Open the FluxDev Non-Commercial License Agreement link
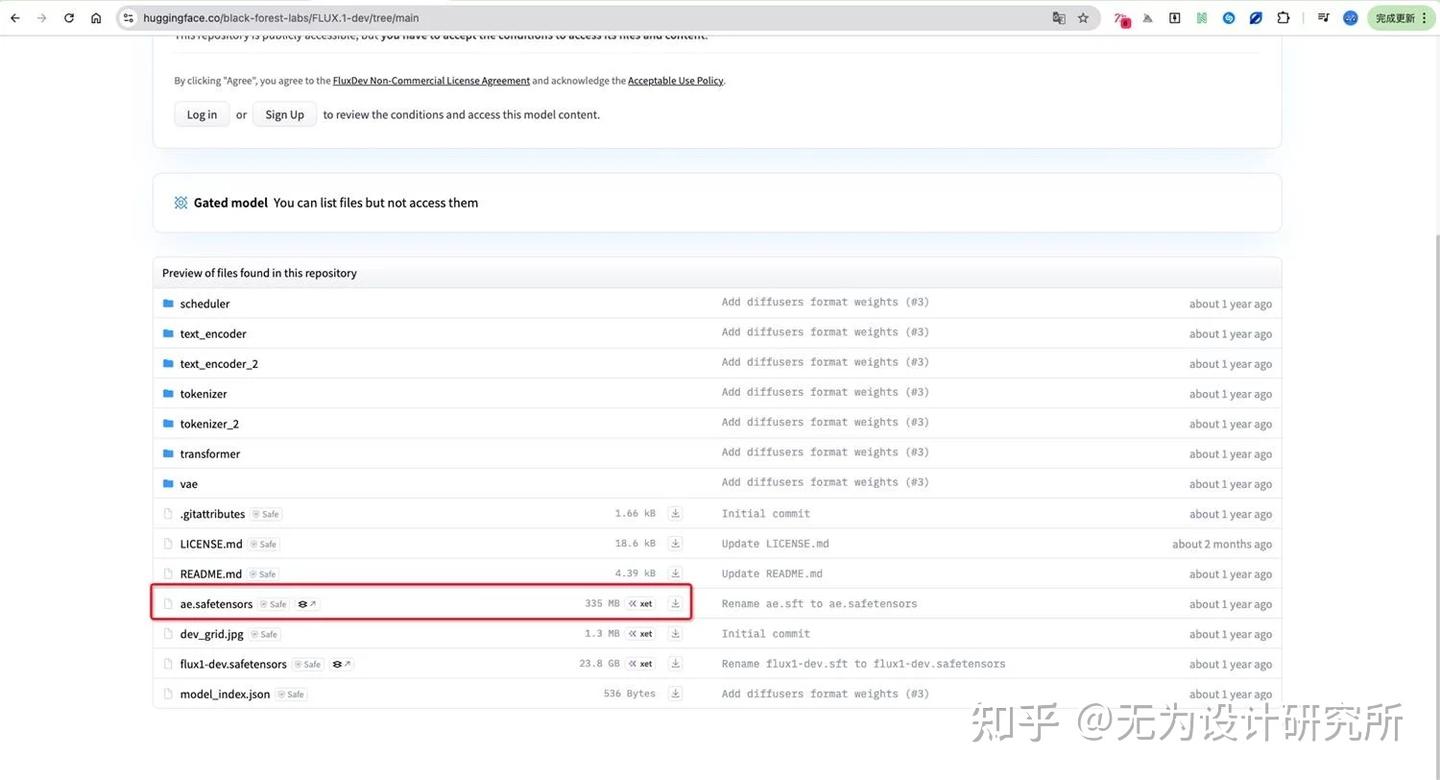 (431, 81)
